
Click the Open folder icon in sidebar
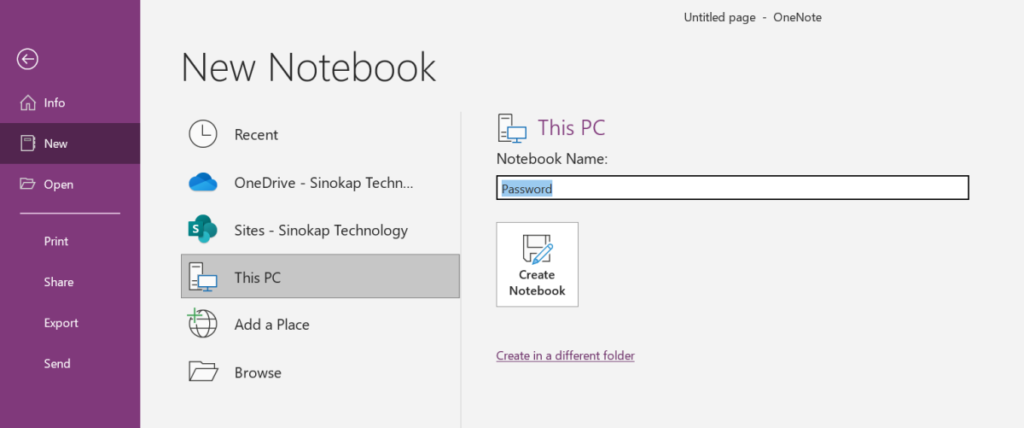27,184
